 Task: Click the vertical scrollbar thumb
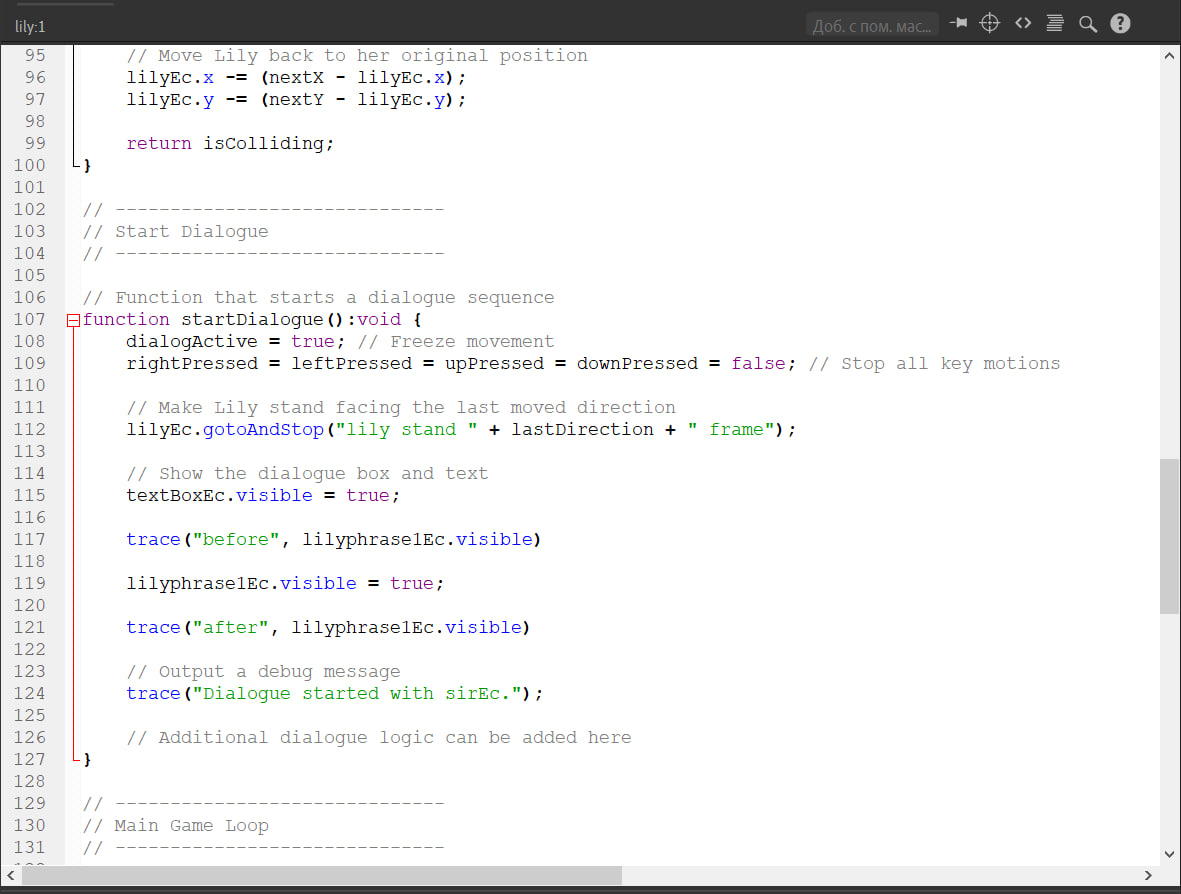1169,535
